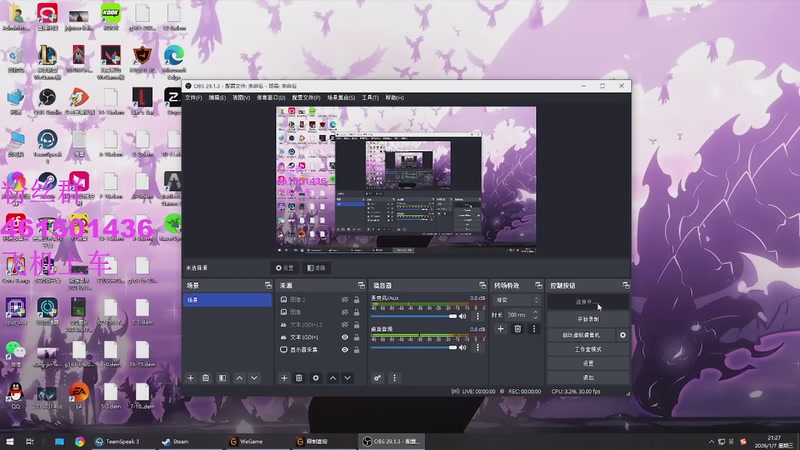The height and width of the screenshot is (450, 800).
Task: Open scene filters icon in Scenes panel footer
Action: (222, 378)
